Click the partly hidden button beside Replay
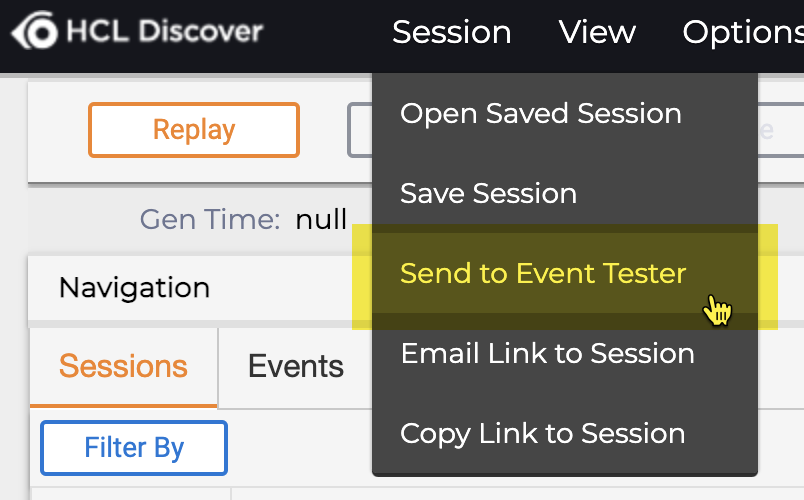The image size is (804, 500). click(x=359, y=130)
